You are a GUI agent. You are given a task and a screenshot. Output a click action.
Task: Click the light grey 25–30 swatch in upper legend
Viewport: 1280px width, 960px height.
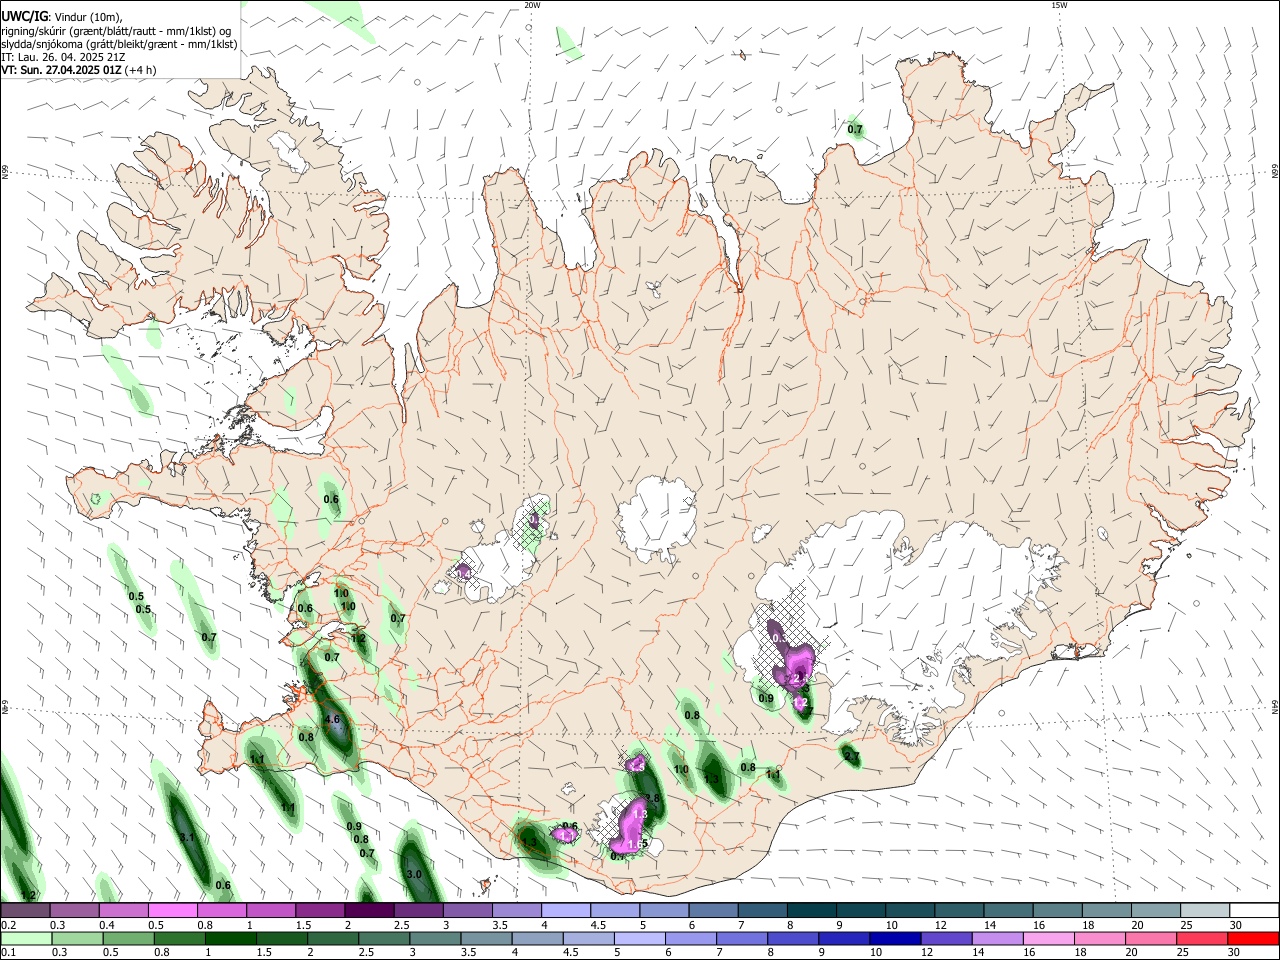tap(1206, 911)
